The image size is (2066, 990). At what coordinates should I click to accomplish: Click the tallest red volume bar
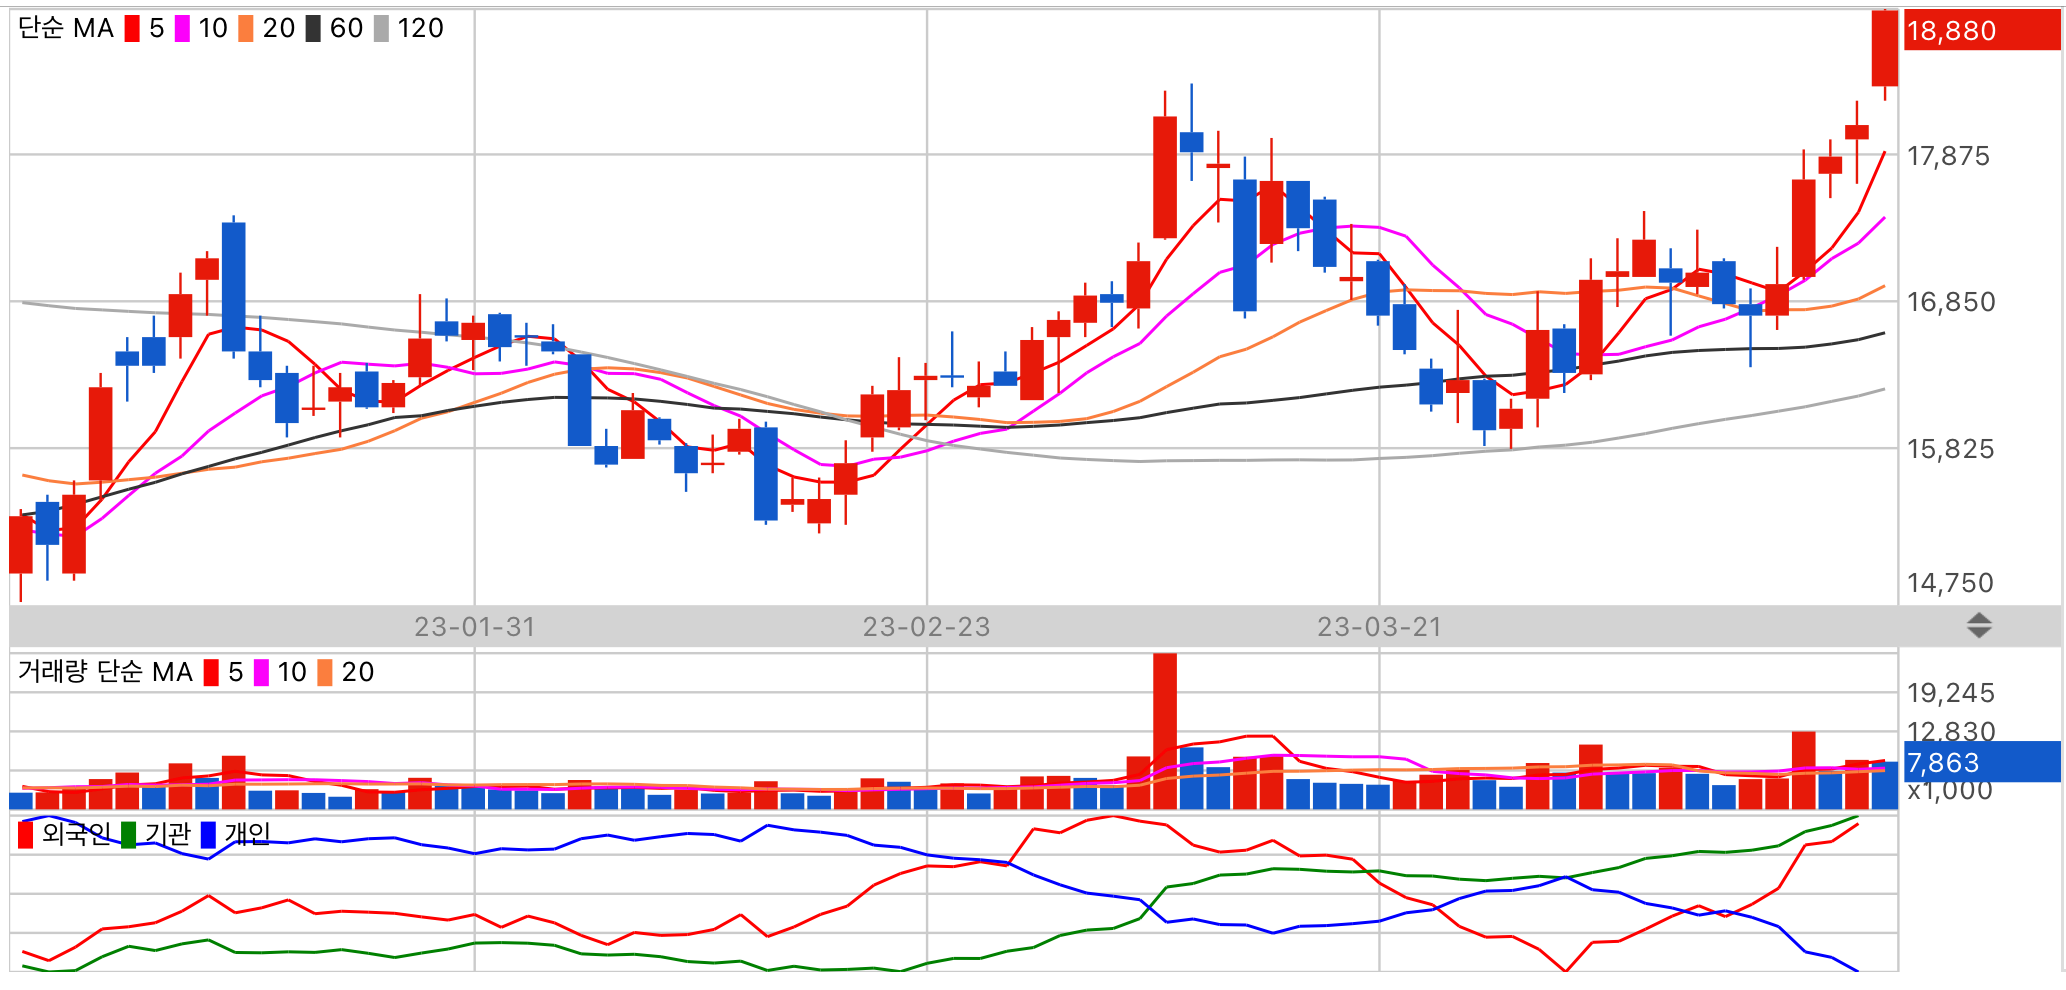click(1165, 731)
